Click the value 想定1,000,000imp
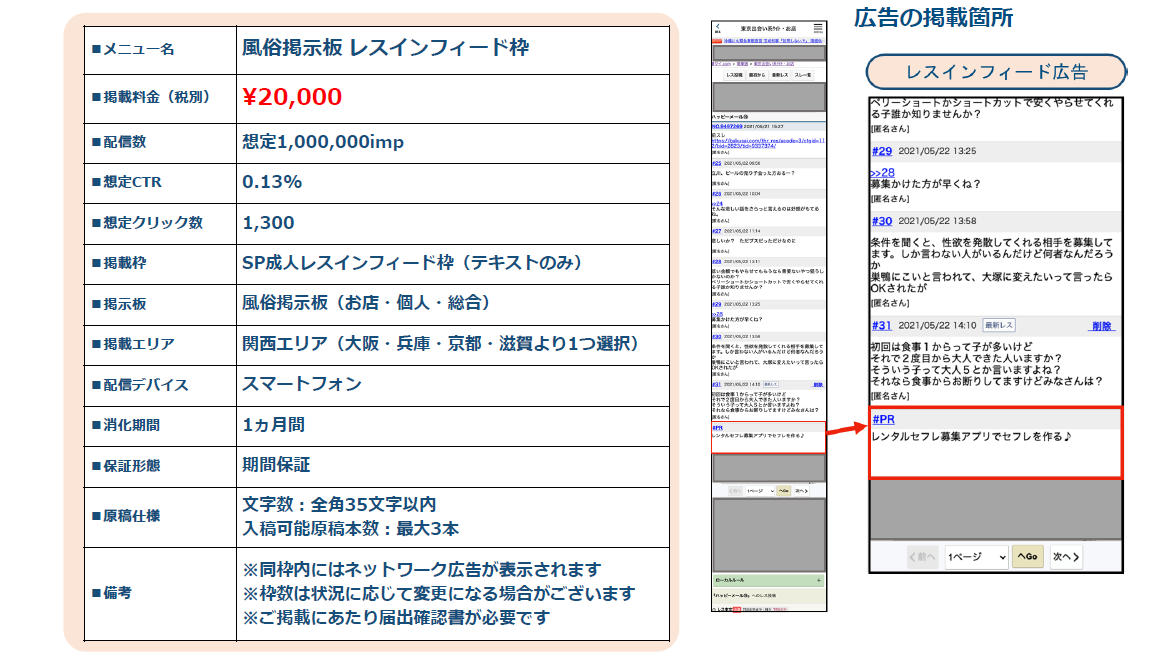 click(323, 142)
